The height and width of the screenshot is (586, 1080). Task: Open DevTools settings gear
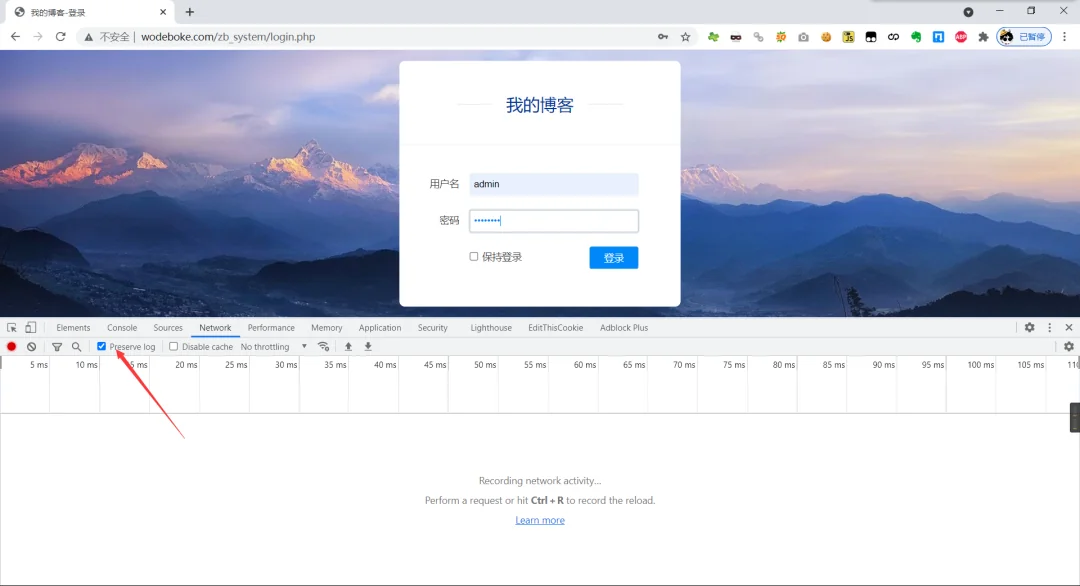1030,328
